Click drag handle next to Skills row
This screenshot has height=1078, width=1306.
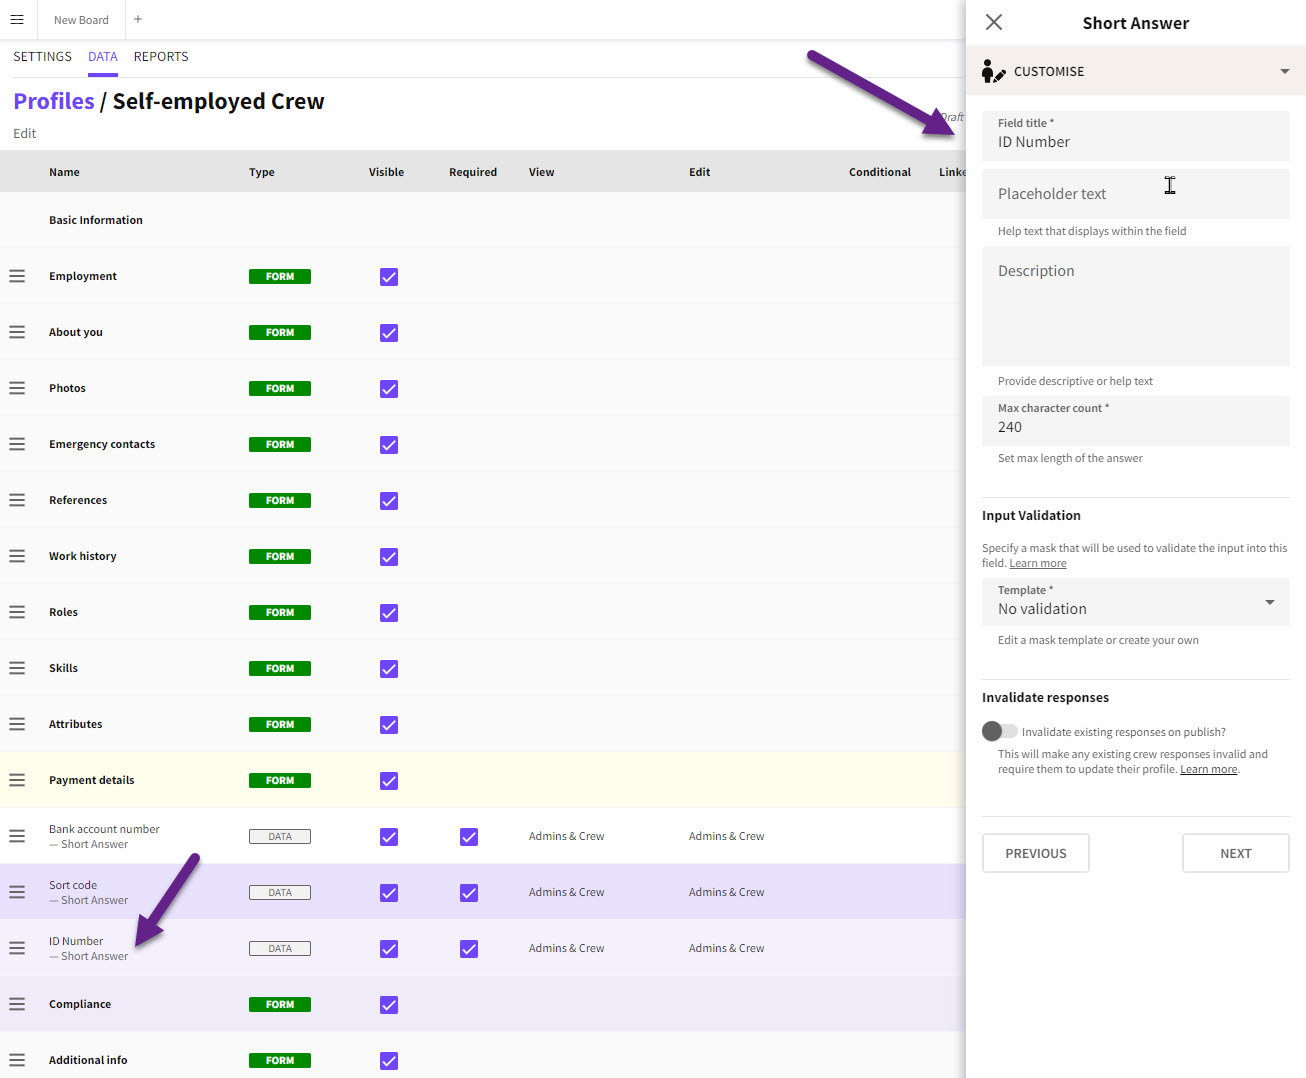[x=17, y=668]
